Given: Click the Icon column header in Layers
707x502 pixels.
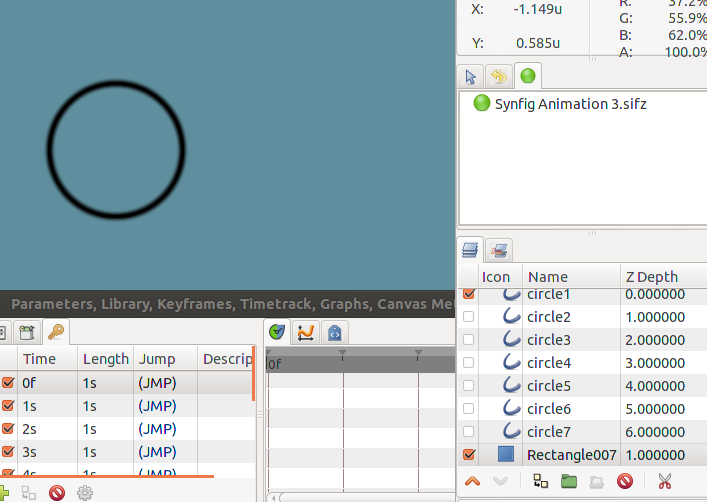Looking at the screenshot, I should (x=500, y=276).
